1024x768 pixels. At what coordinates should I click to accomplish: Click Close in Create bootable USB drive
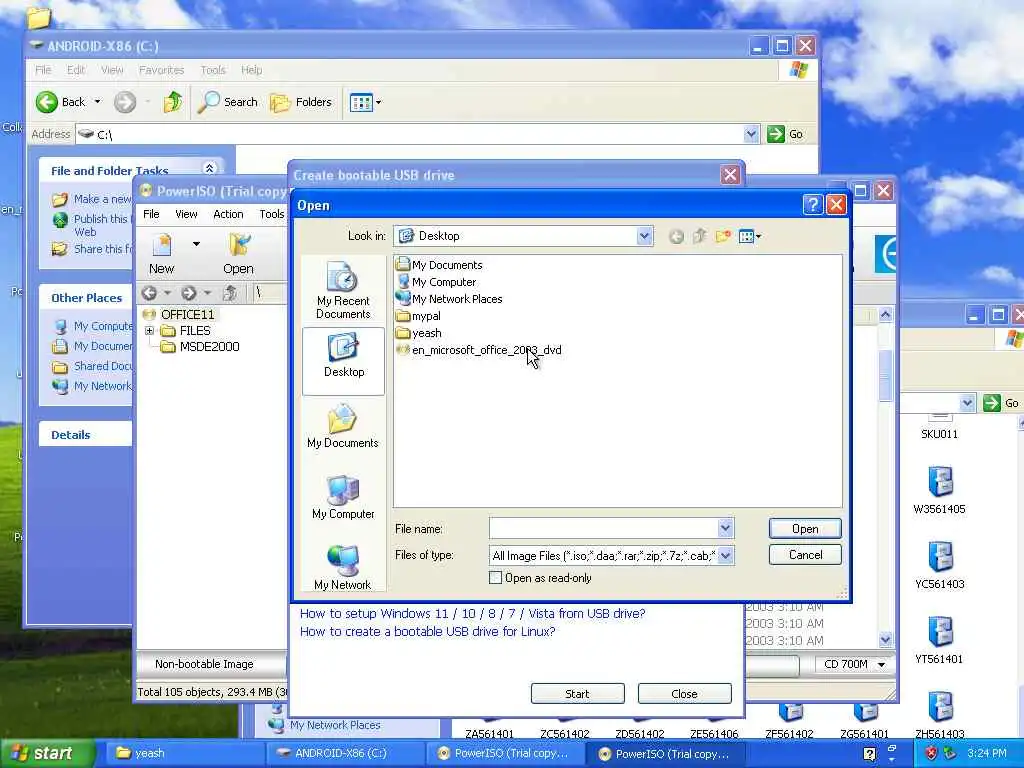click(684, 694)
